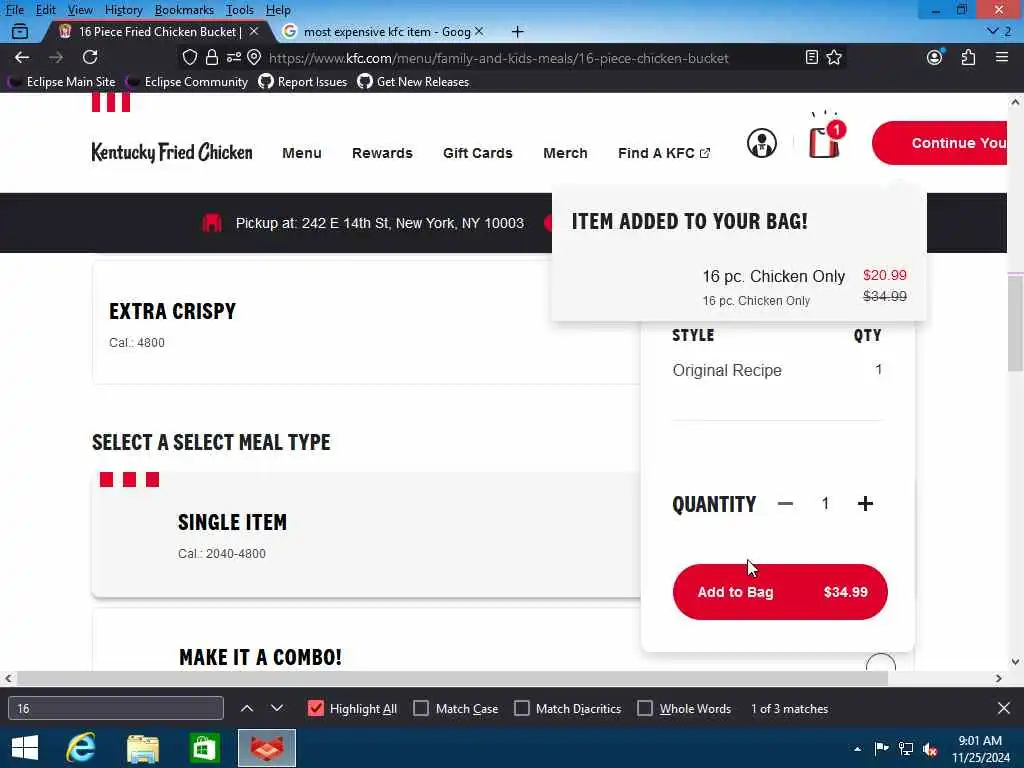
Task: Go to Kentucky Fried Chicken home logo
Action: click(x=172, y=152)
